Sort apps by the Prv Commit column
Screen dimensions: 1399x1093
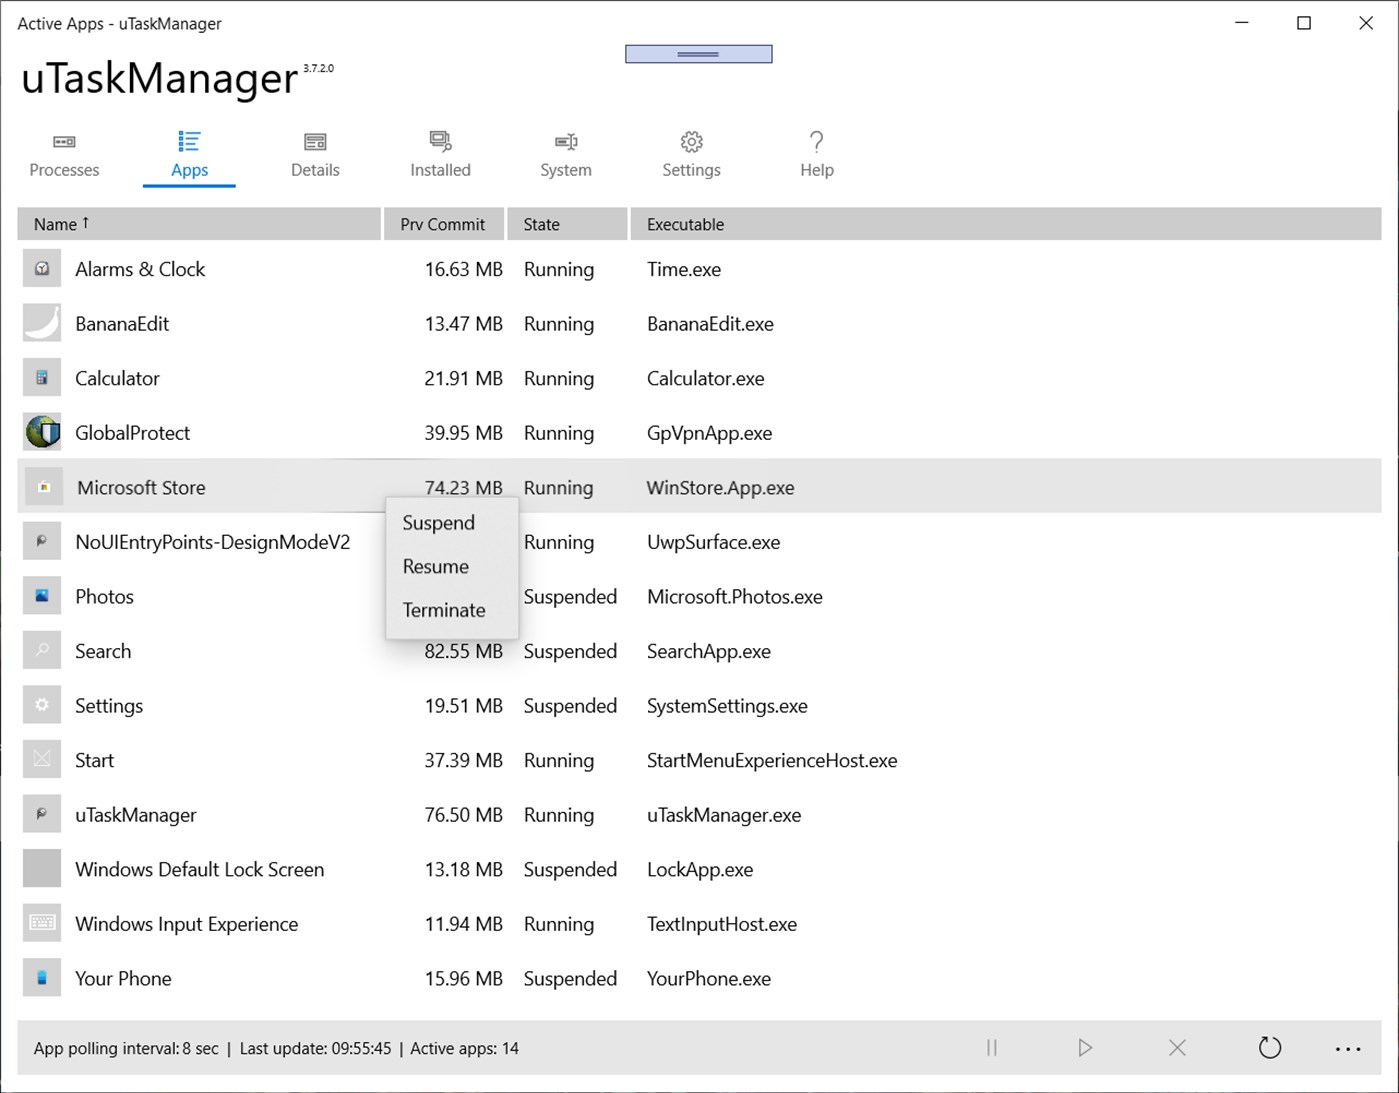tap(443, 223)
